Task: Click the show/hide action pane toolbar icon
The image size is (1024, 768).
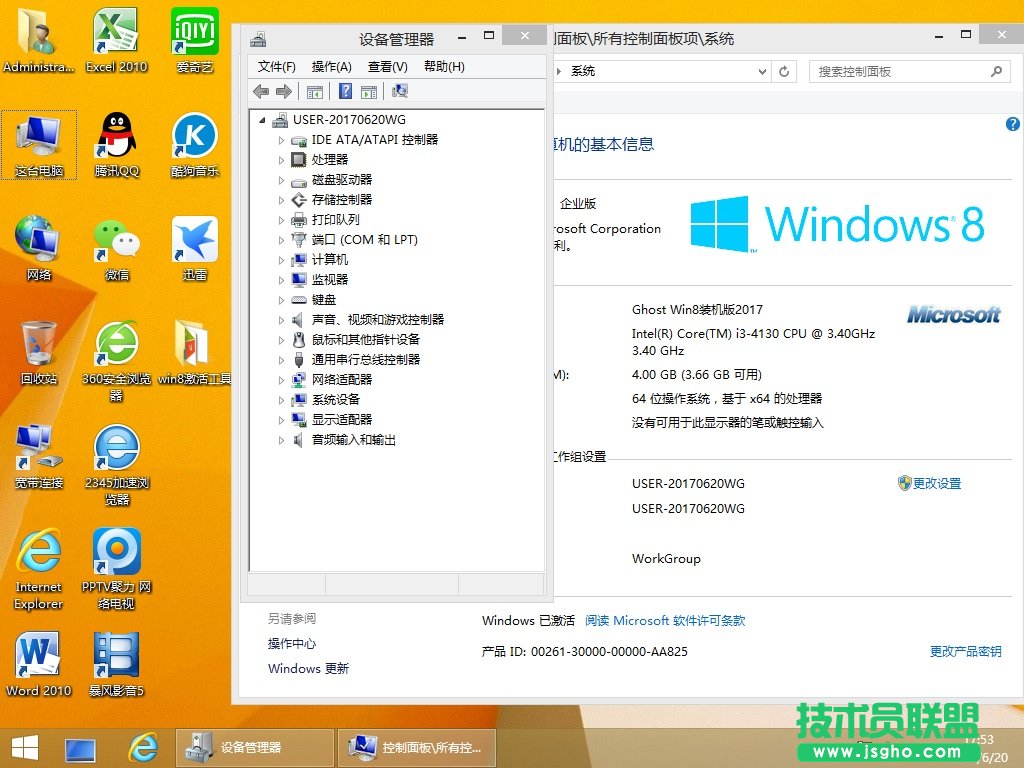Action: [369, 91]
